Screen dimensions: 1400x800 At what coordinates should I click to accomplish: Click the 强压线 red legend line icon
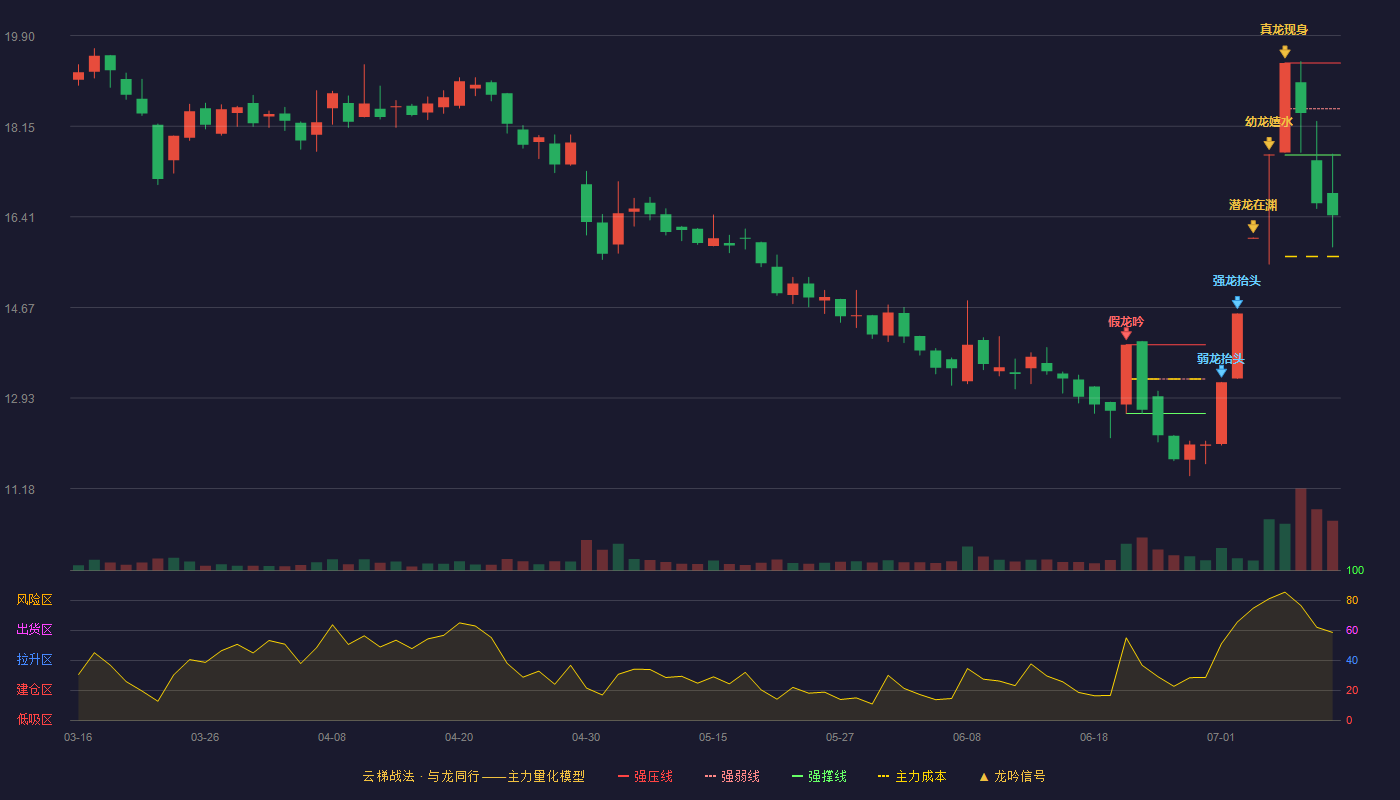click(623, 776)
